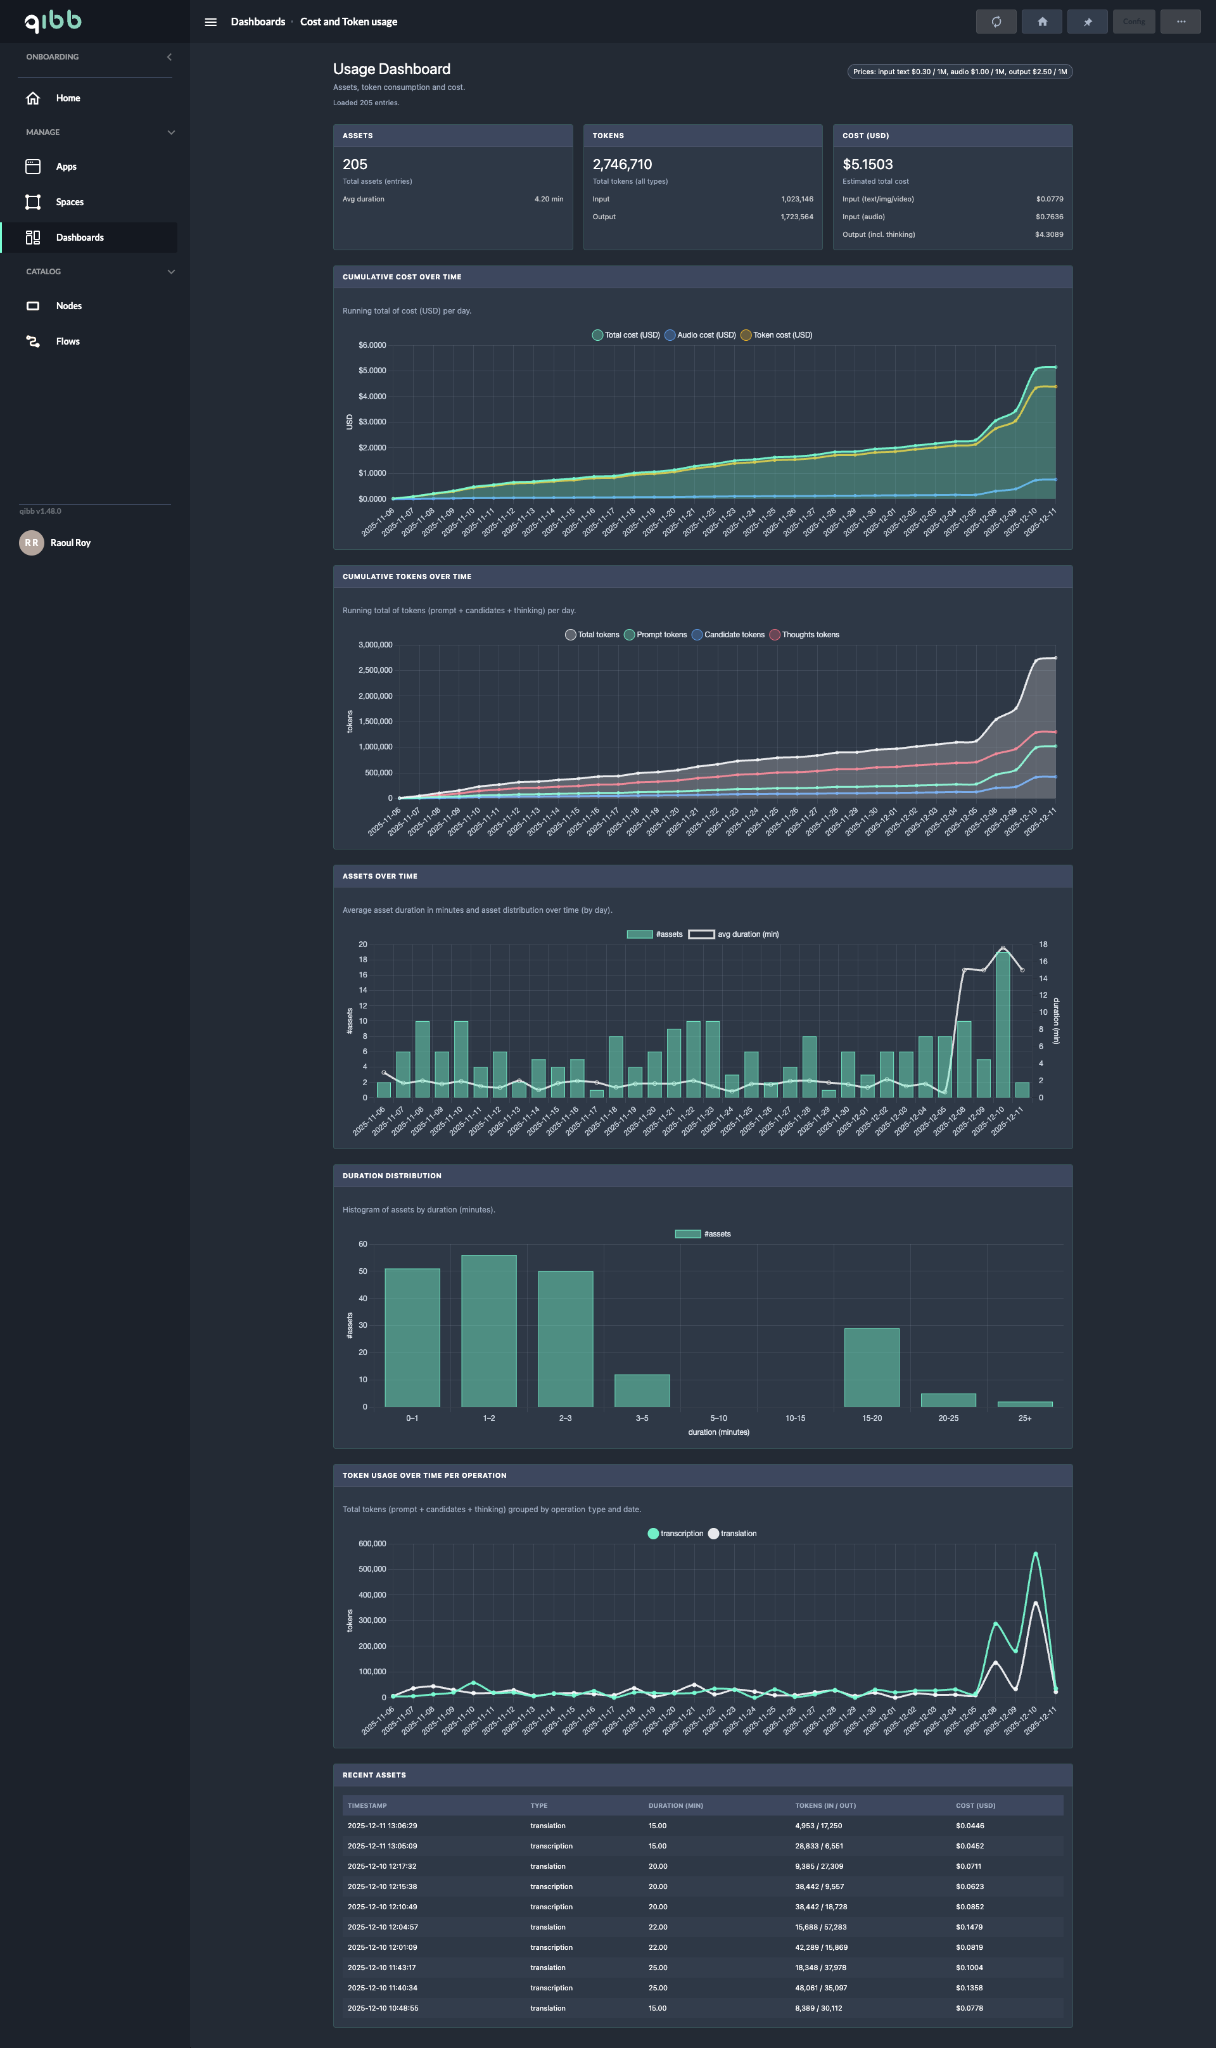Click Cost and Token usage breadcrumb

(x=349, y=22)
